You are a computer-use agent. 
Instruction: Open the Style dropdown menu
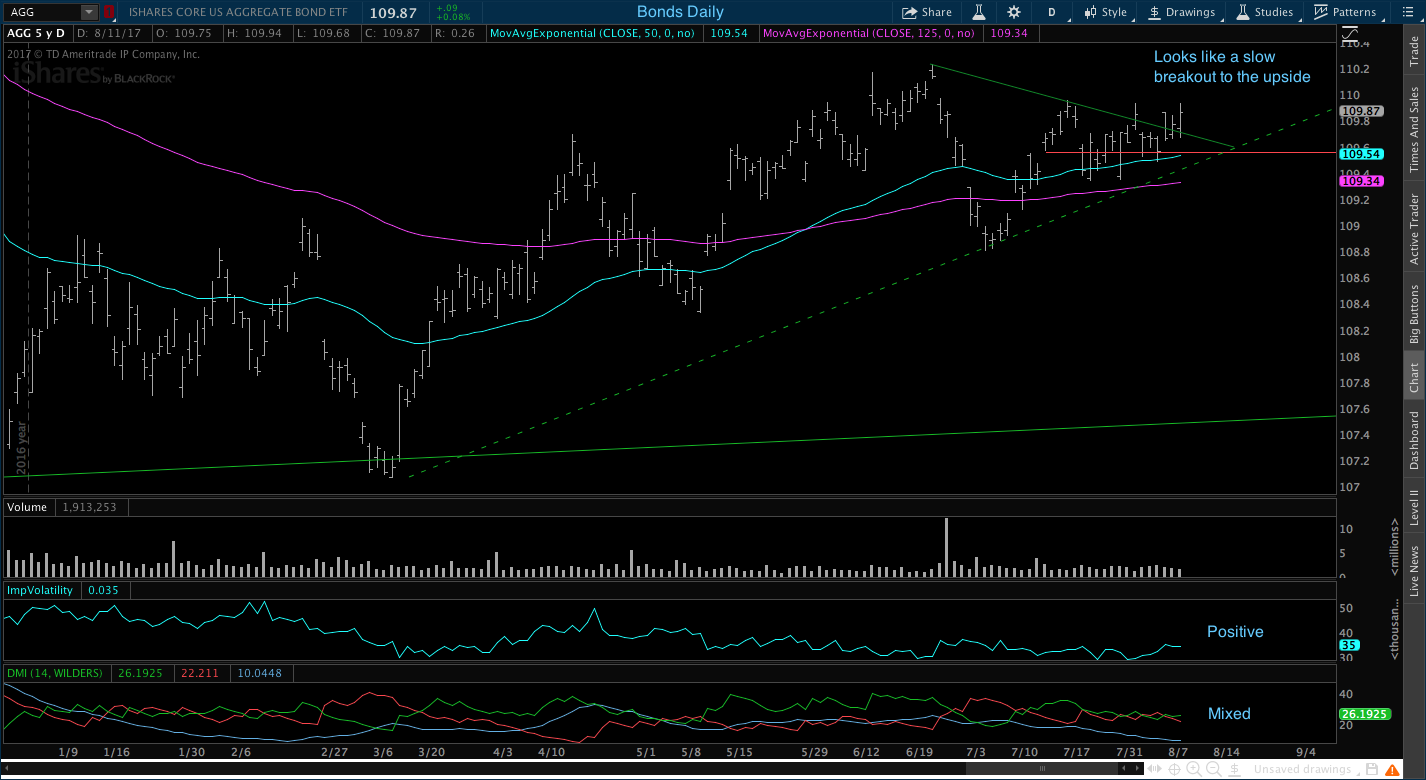[x=1105, y=12]
